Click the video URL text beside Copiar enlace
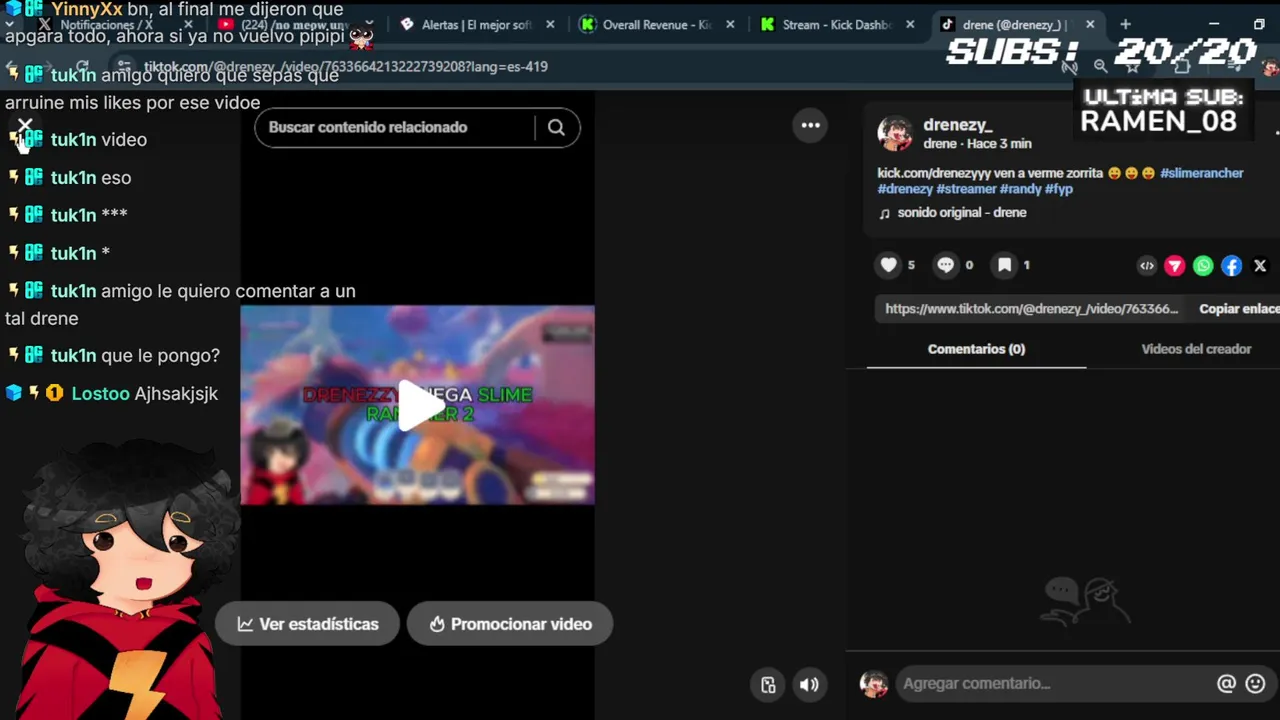 pos(1032,309)
